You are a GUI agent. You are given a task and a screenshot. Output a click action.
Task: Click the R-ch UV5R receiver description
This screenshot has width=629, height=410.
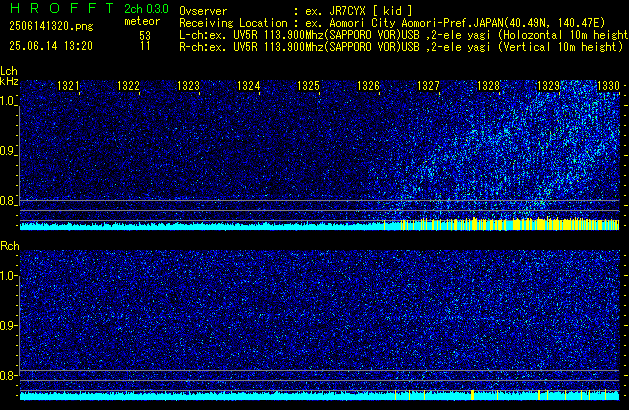(401, 47)
